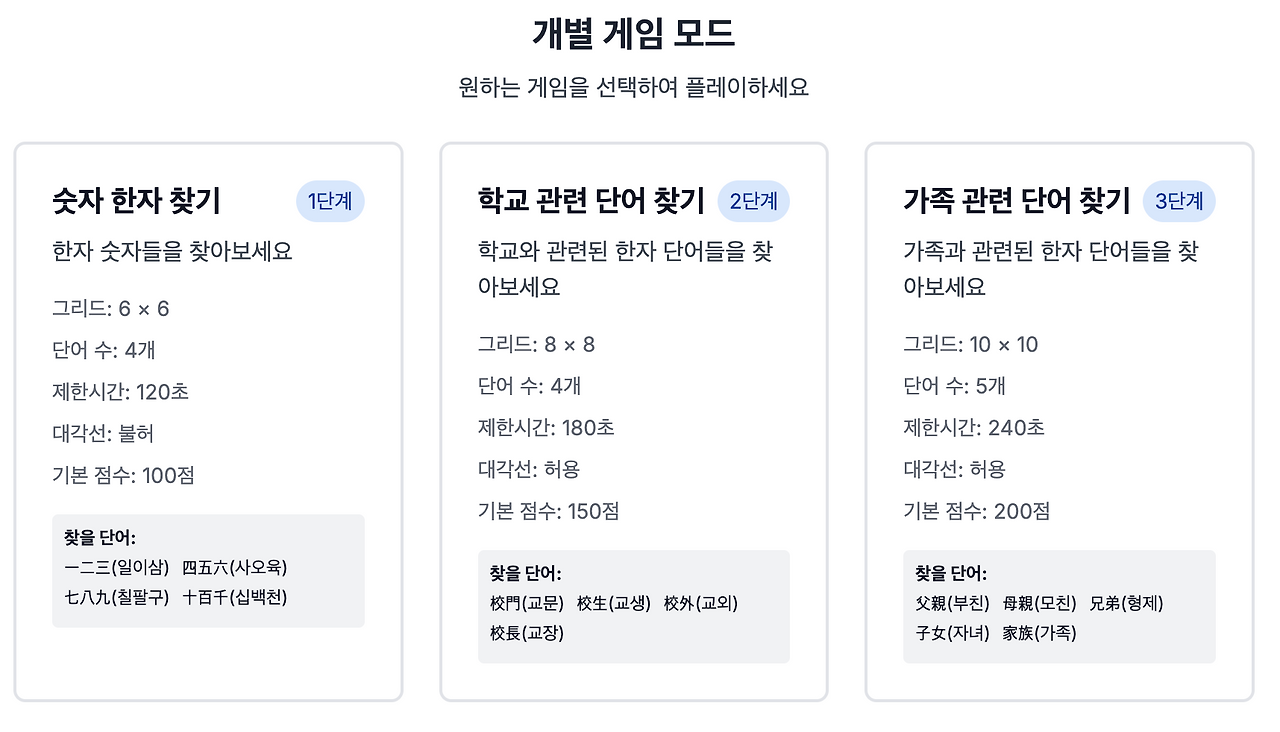This screenshot has width=1280, height=732.
Task: Click the word 一二三(일이삼)
Action: point(119,566)
